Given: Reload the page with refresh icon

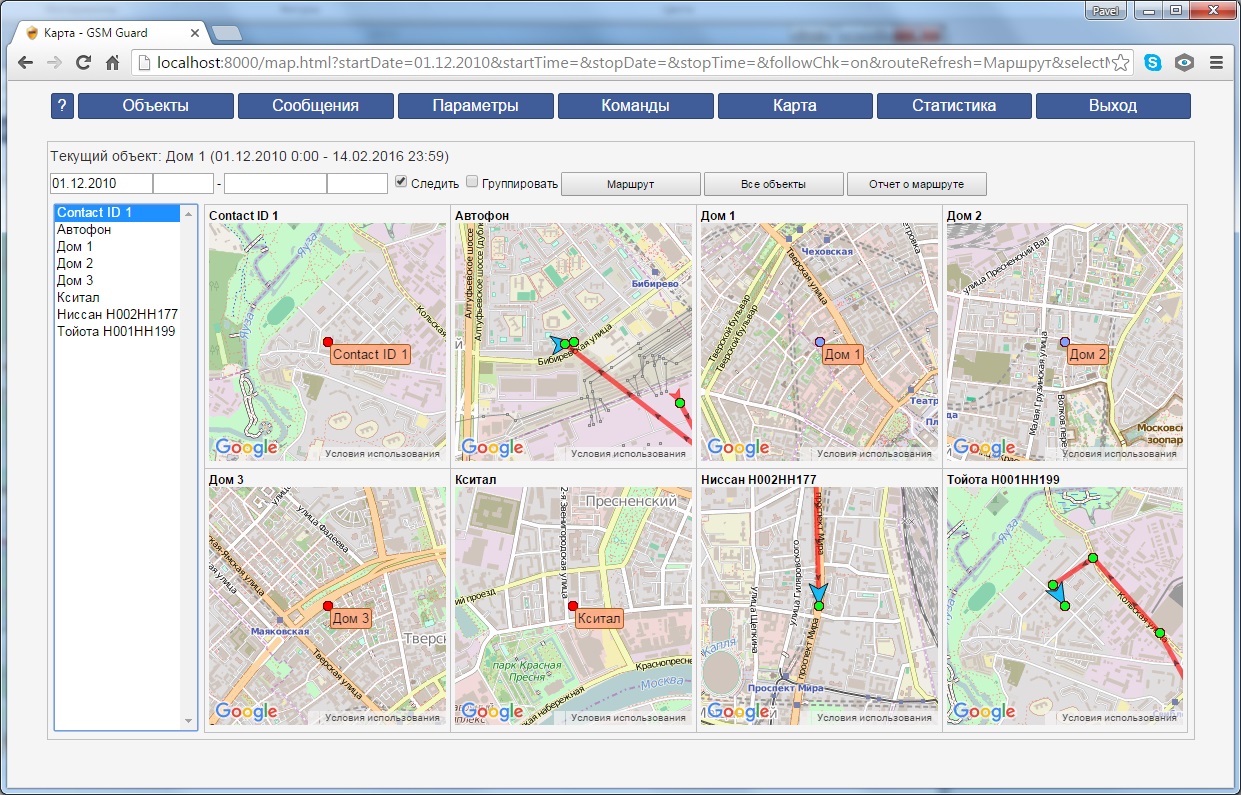Looking at the screenshot, I should click(x=84, y=62).
